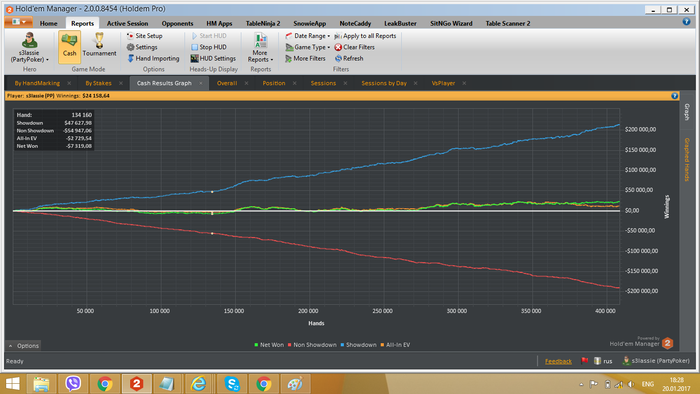The width and height of the screenshot is (700, 394).
Task: Open the Settings option
Action: tap(142, 47)
